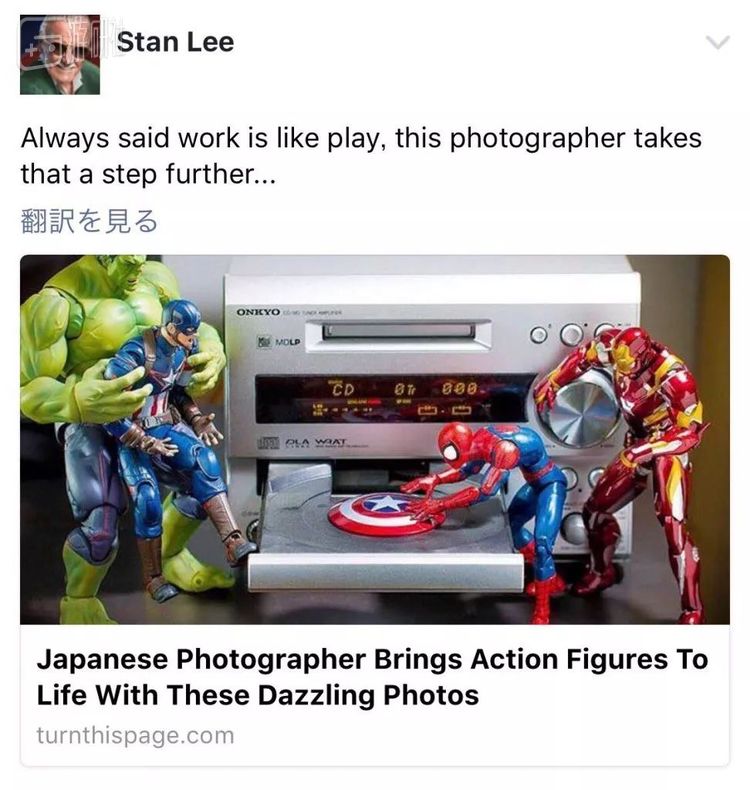The width and height of the screenshot is (750, 790).
Task: Open Stan Lee's profile picture
Action: click(x=60, y=54)
